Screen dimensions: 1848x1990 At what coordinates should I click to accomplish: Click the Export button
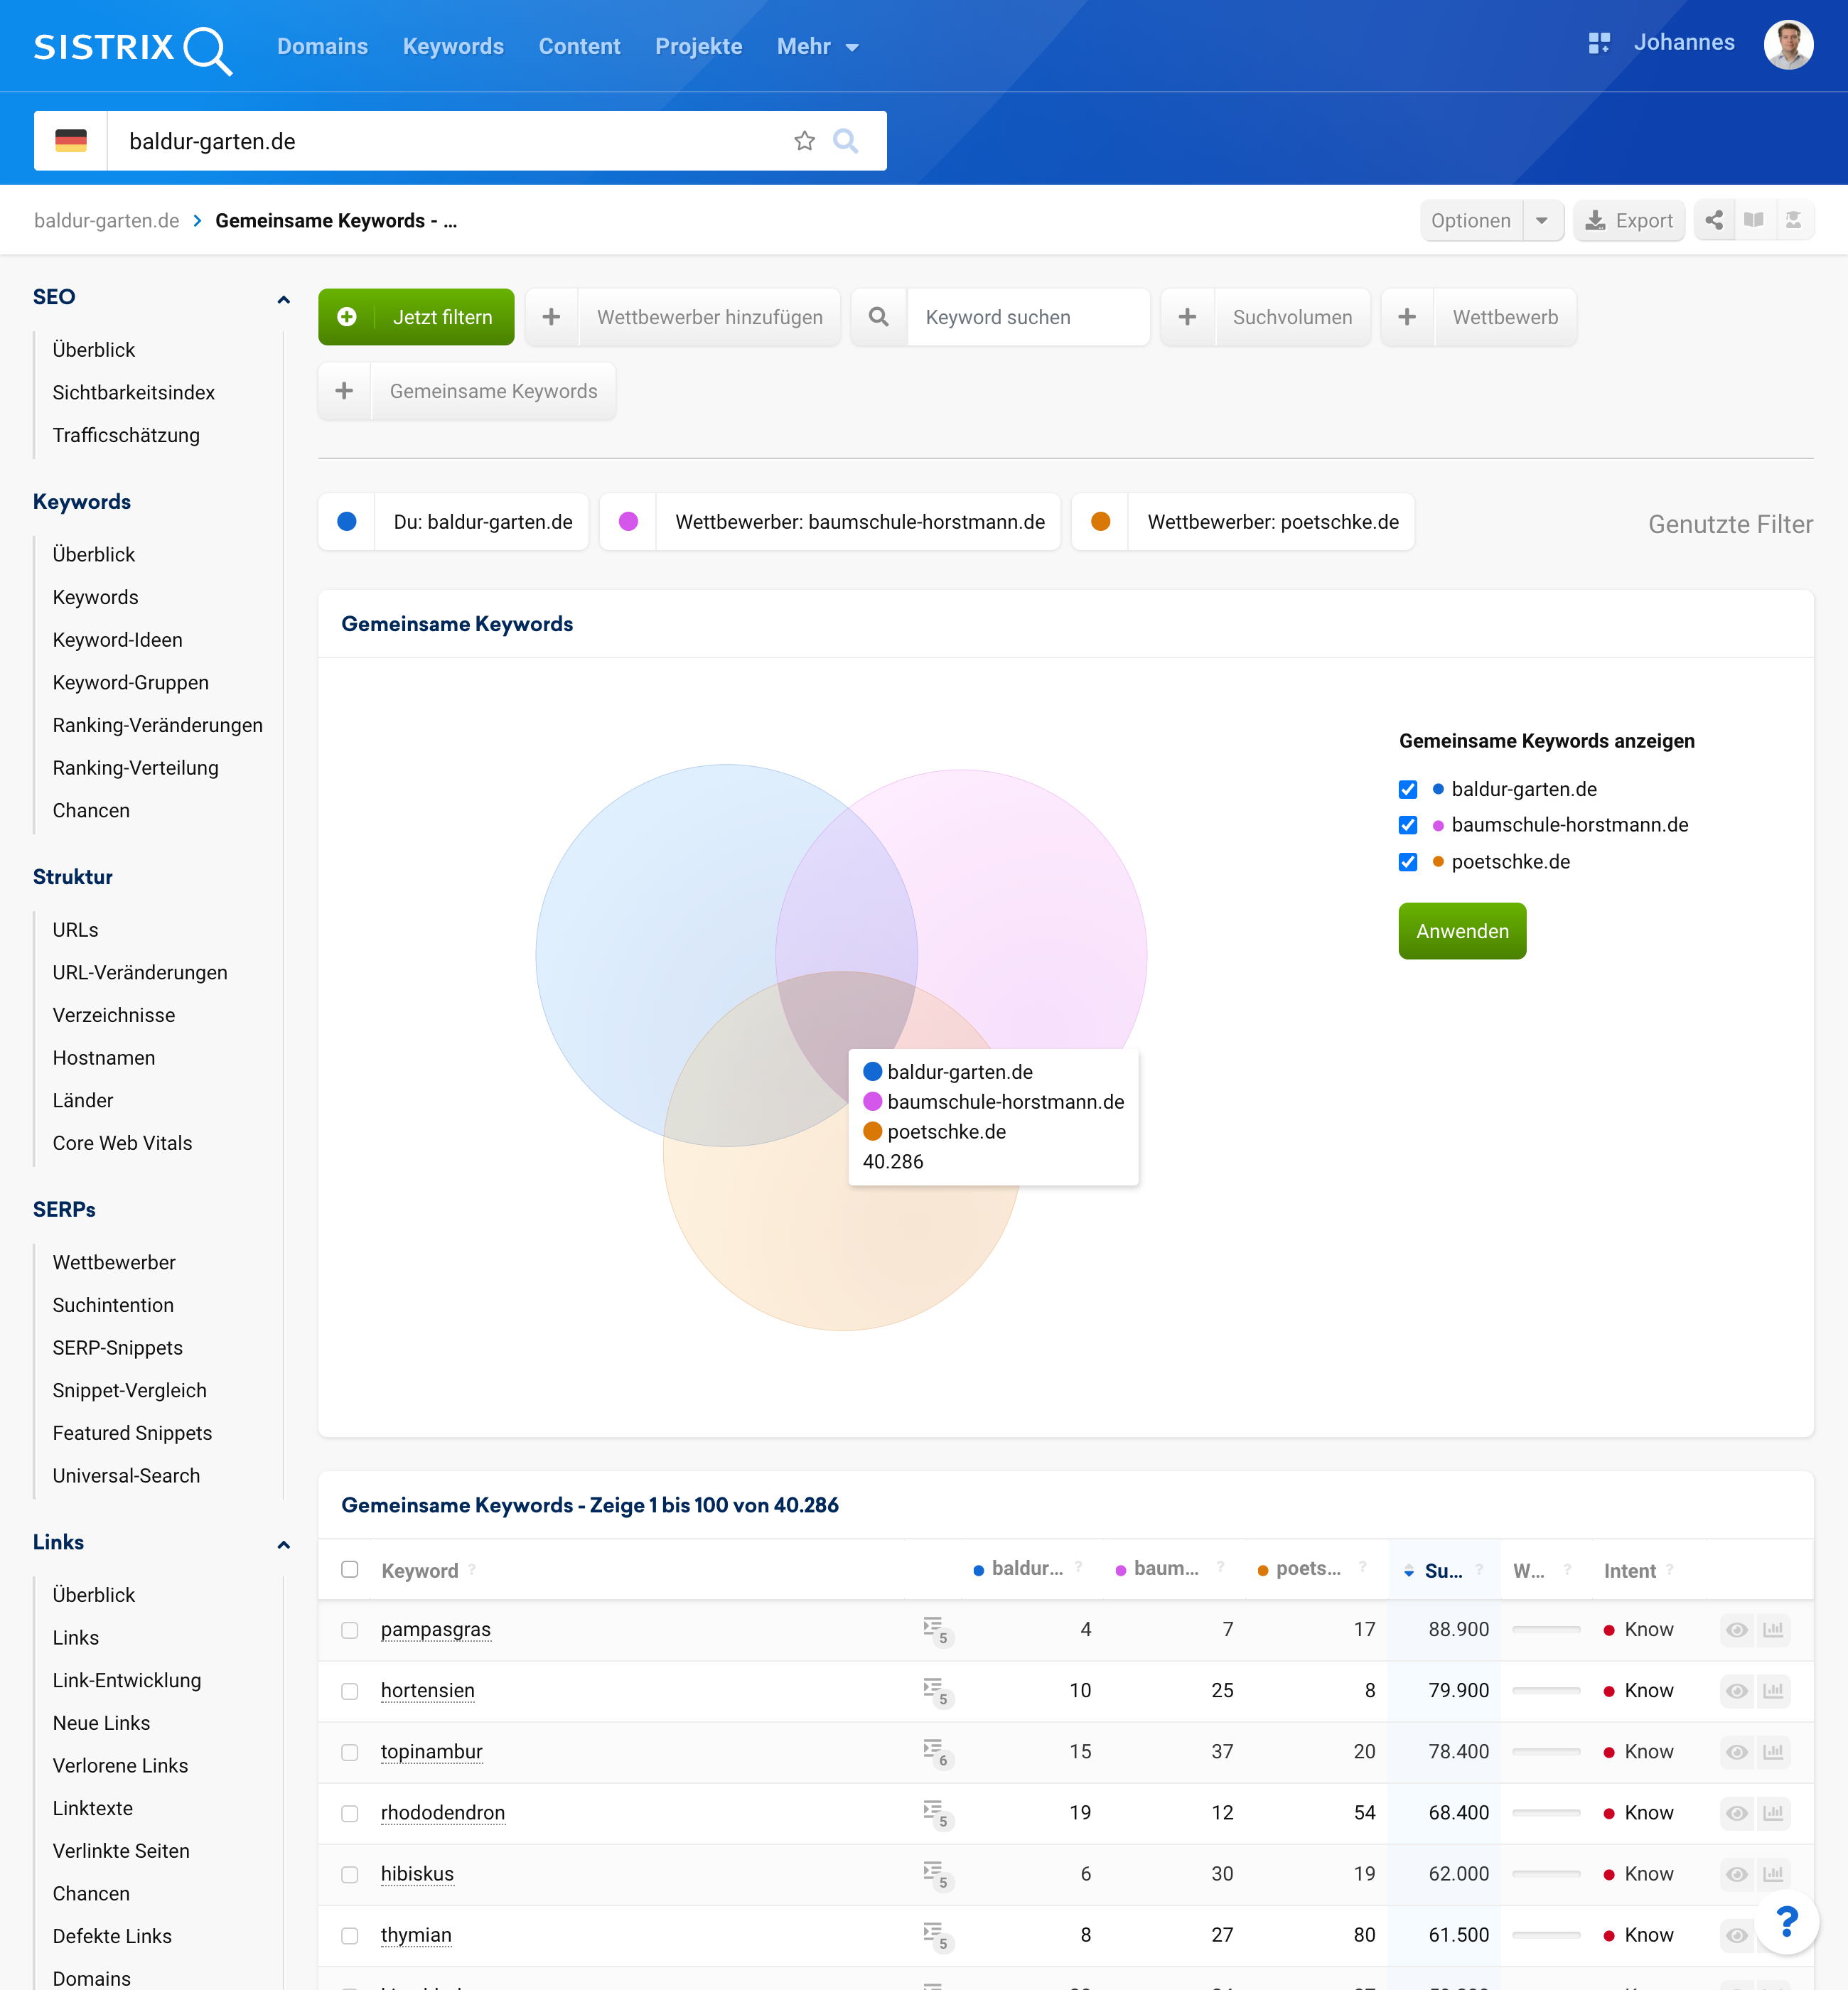(x=1628, y=220)
